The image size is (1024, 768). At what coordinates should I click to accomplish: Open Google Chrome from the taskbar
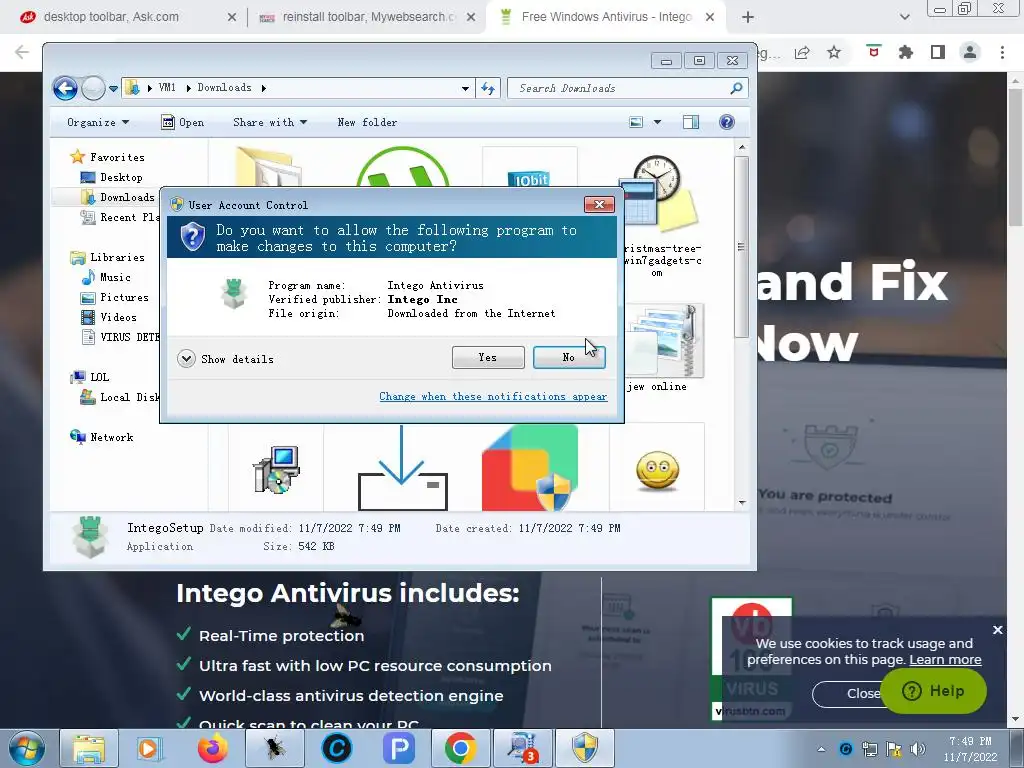click(x=460, y=748)
